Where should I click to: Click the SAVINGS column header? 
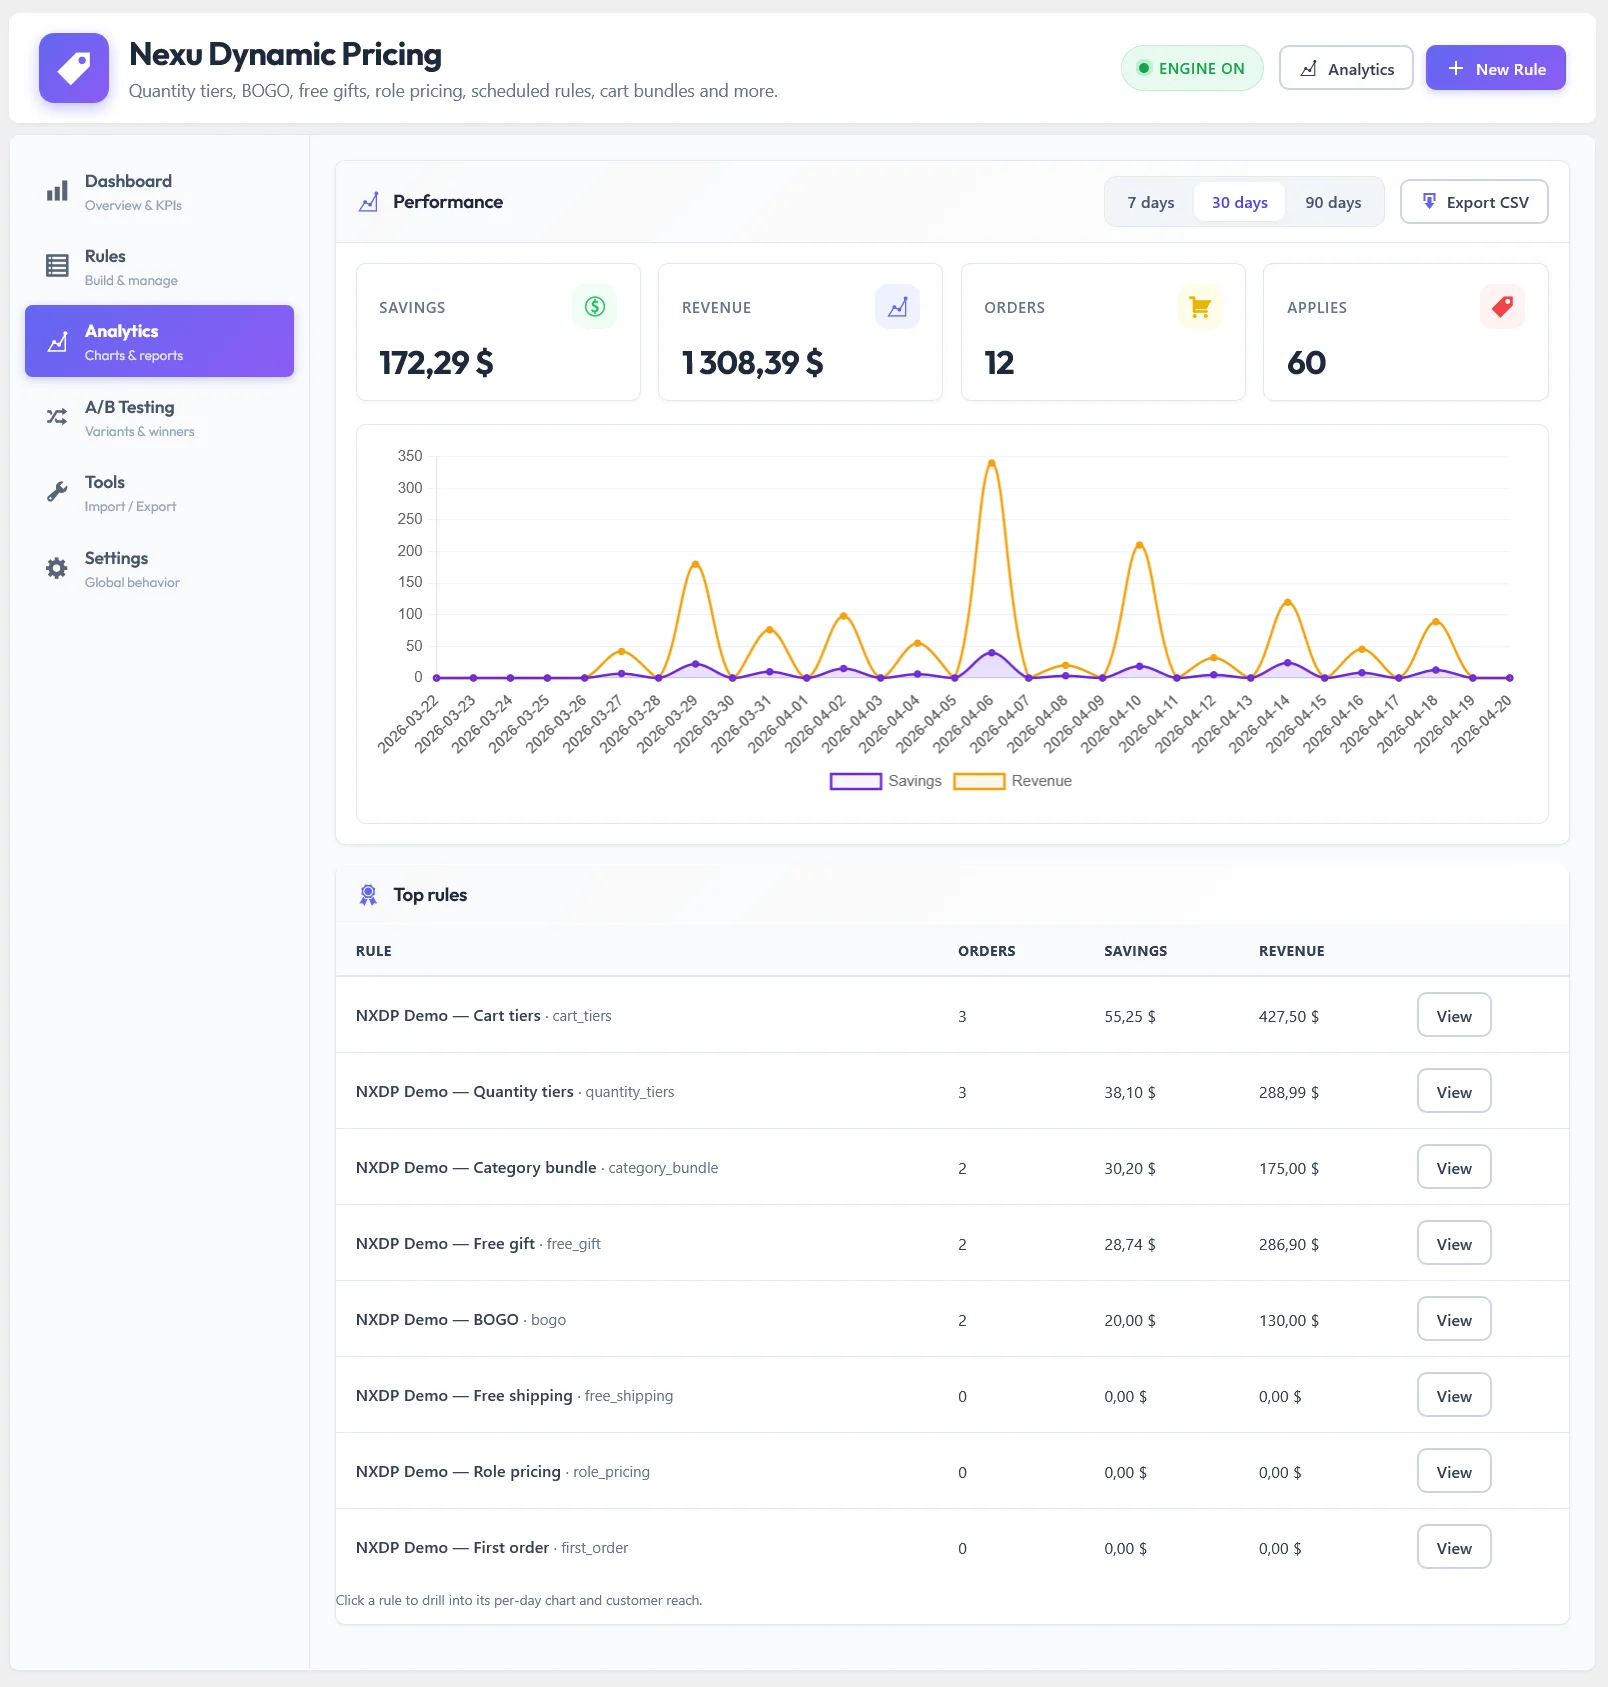[1135, 951]
